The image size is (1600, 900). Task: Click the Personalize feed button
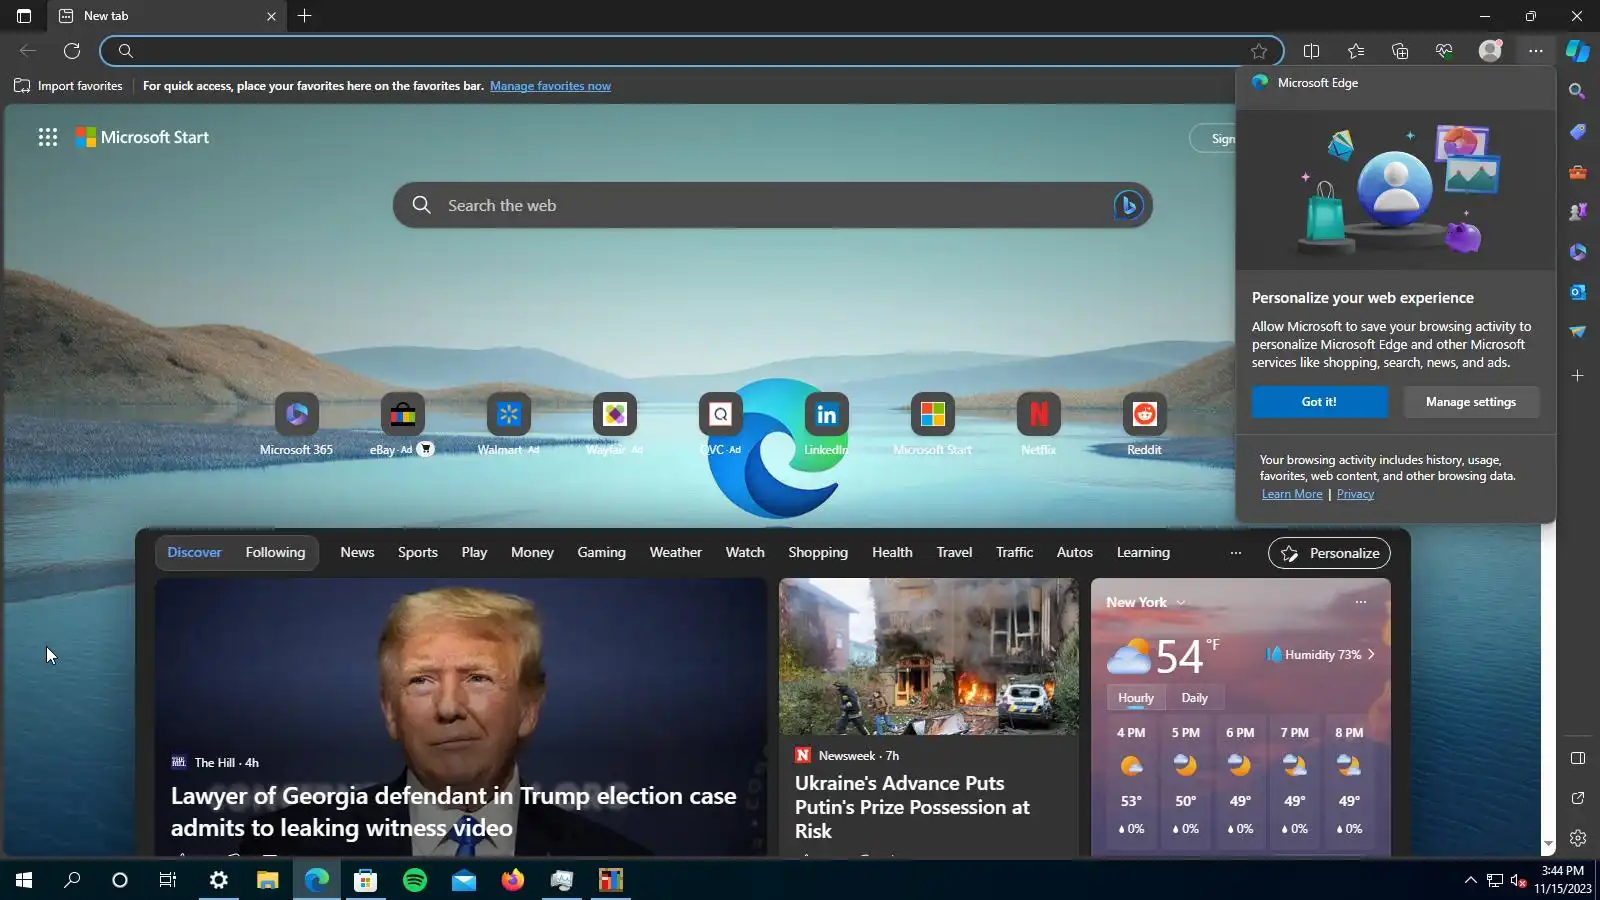pyautogui.click(x=1329, y=553)
